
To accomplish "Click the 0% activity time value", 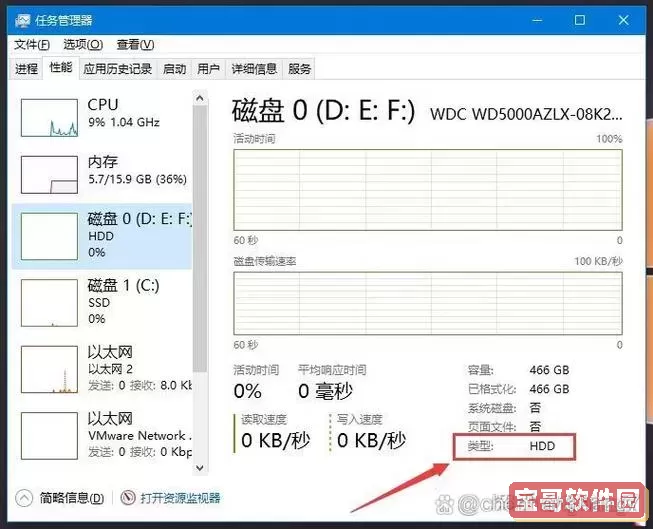I will point(248,391).
